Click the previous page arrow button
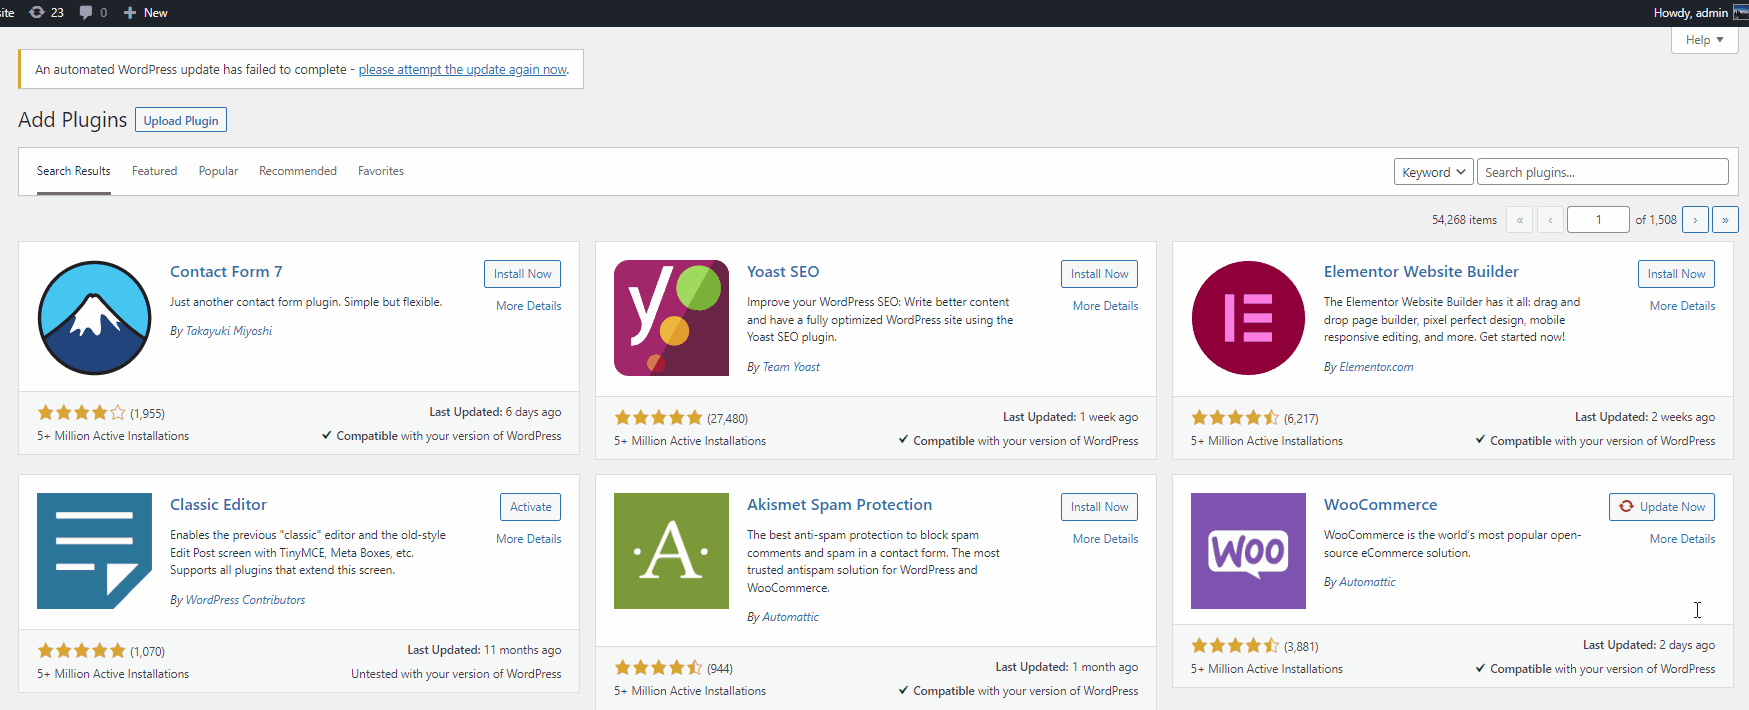 point(1550,220)
